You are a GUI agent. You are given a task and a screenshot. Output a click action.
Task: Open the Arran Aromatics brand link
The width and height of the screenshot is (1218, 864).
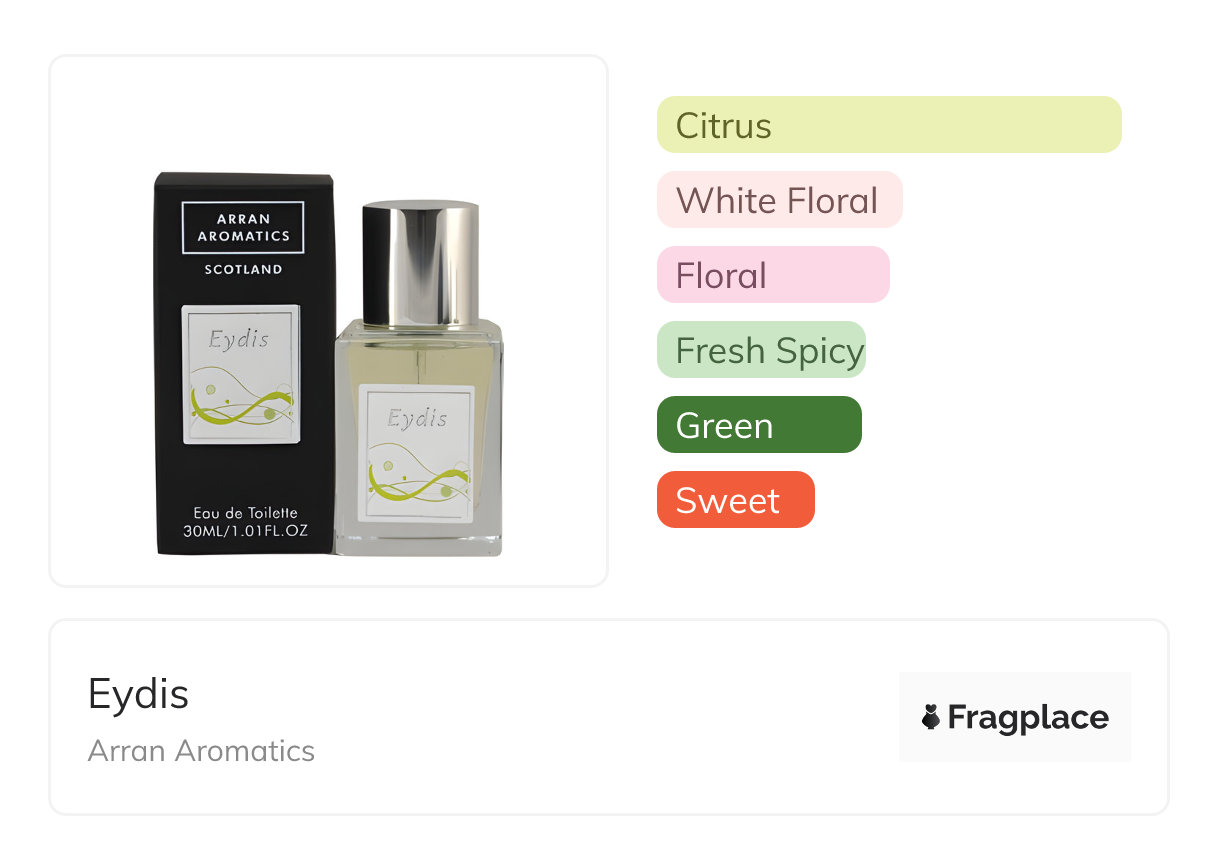click(201, 750)
